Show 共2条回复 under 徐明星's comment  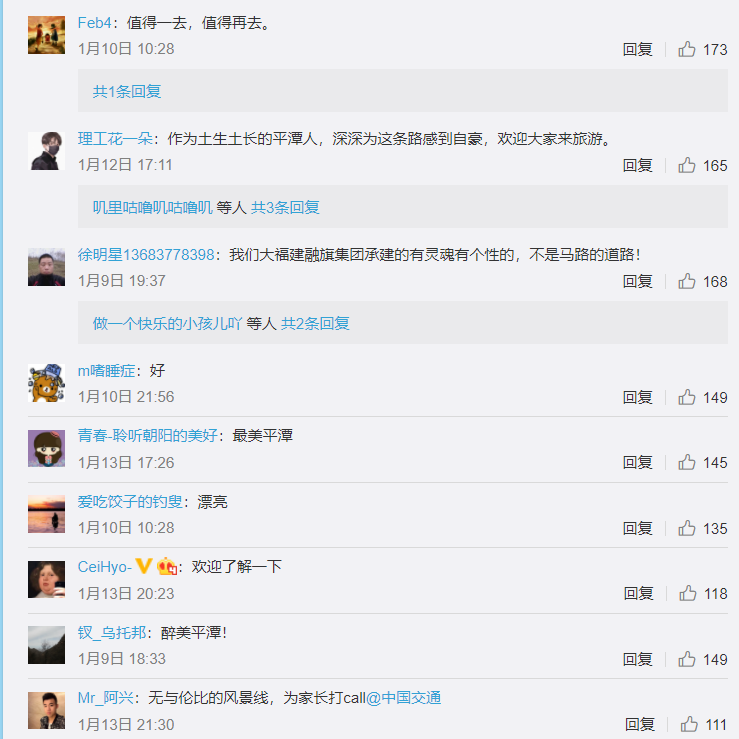(315, 323)
